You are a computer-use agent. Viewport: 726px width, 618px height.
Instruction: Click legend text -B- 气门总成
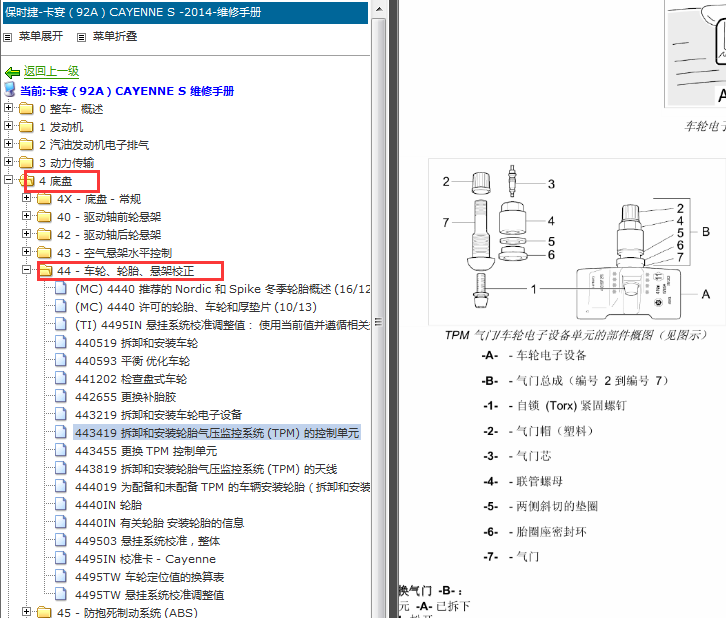point(575,381)
